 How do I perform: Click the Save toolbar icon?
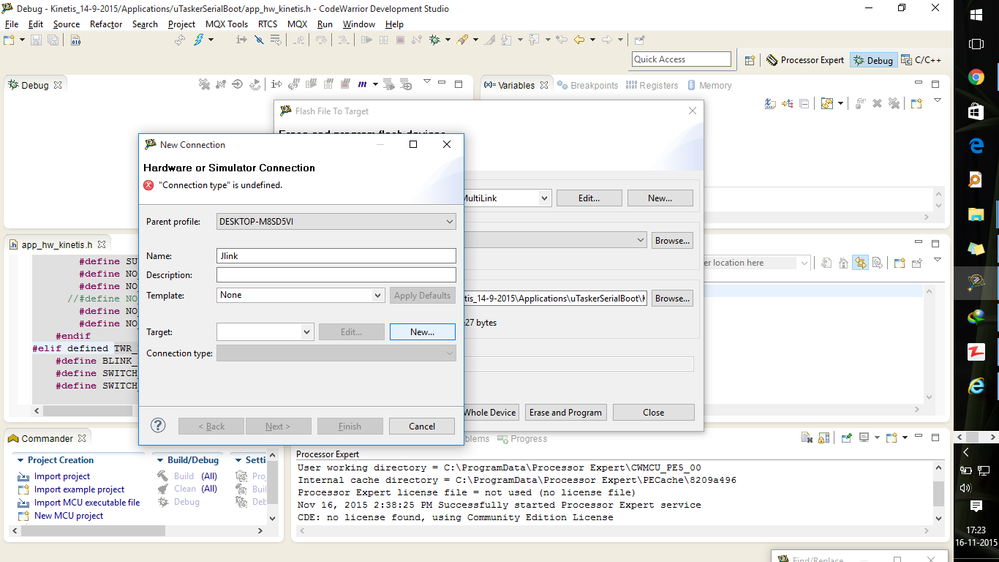click(36, 40)
